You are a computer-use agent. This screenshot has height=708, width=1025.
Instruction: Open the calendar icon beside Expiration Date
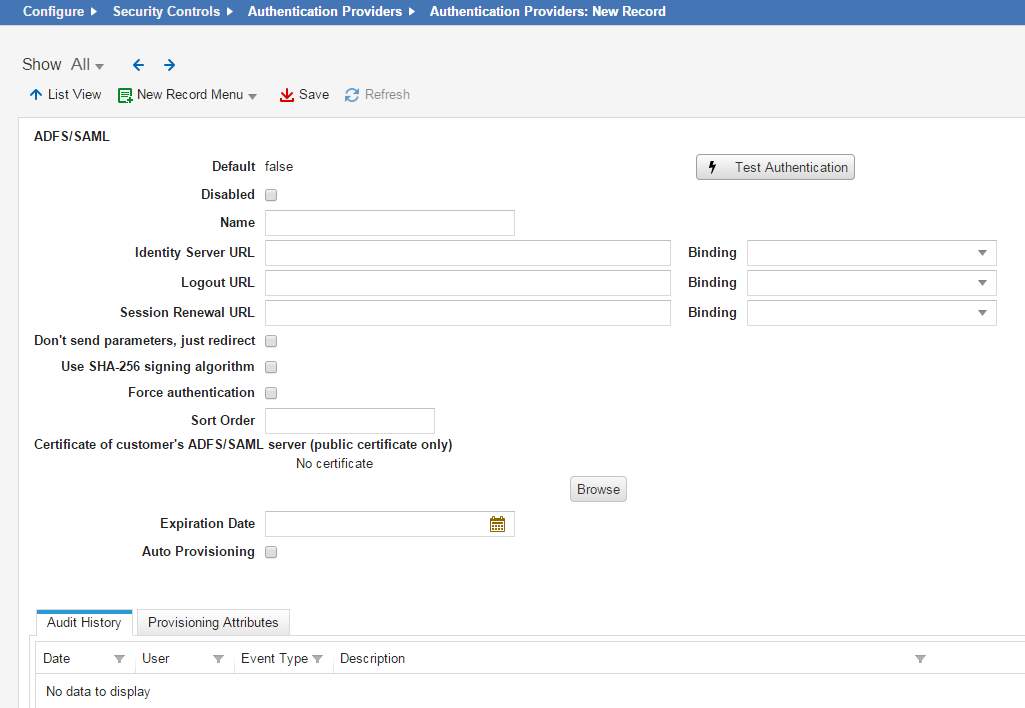pos(498,523)
